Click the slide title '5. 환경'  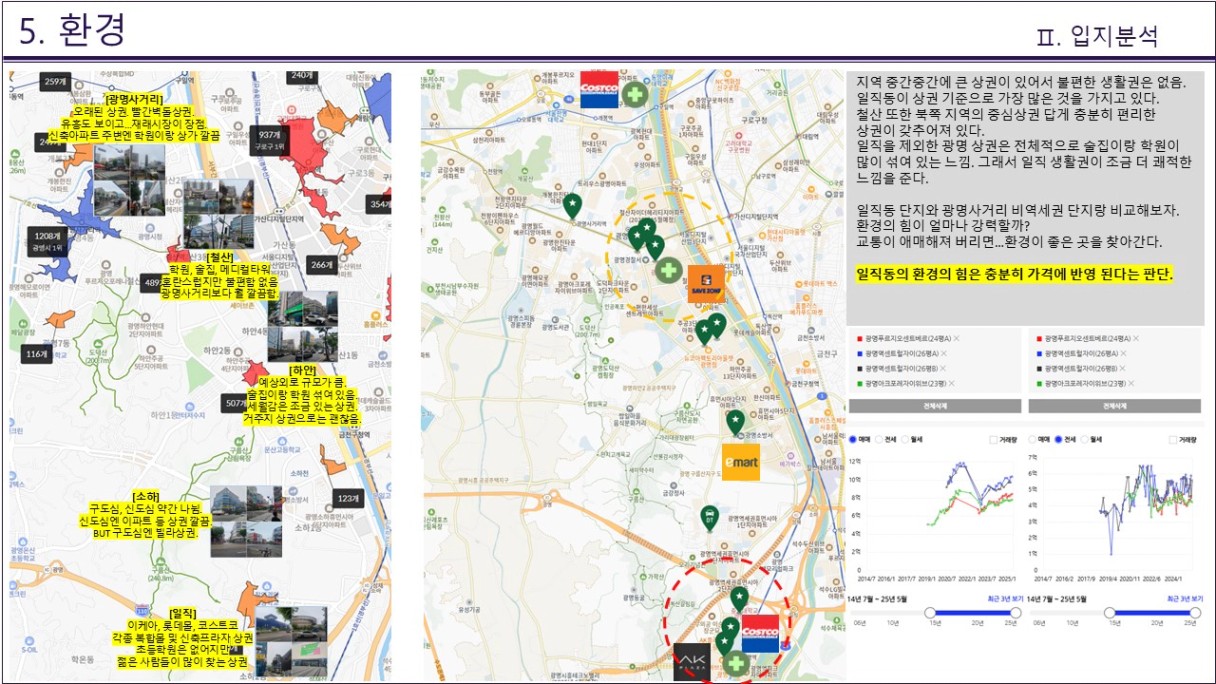72,31
